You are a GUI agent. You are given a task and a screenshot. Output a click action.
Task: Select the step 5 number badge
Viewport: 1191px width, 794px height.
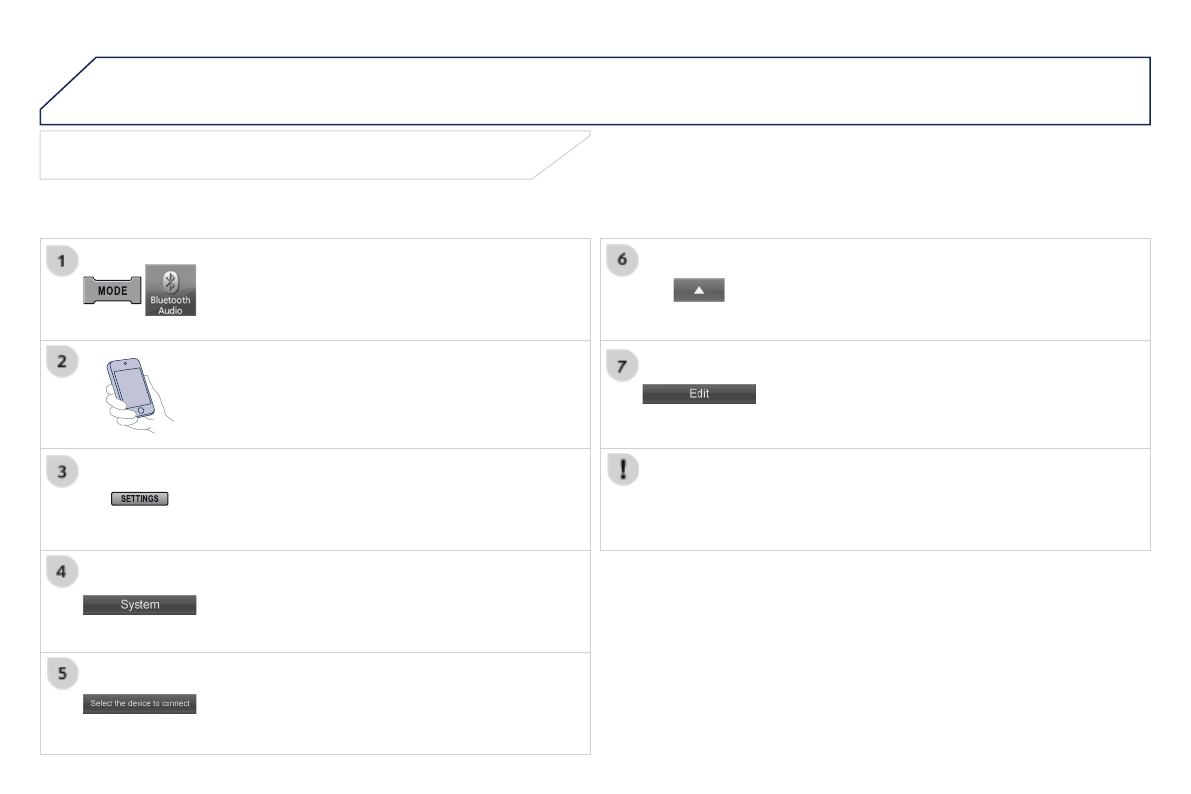pos(62,676)
